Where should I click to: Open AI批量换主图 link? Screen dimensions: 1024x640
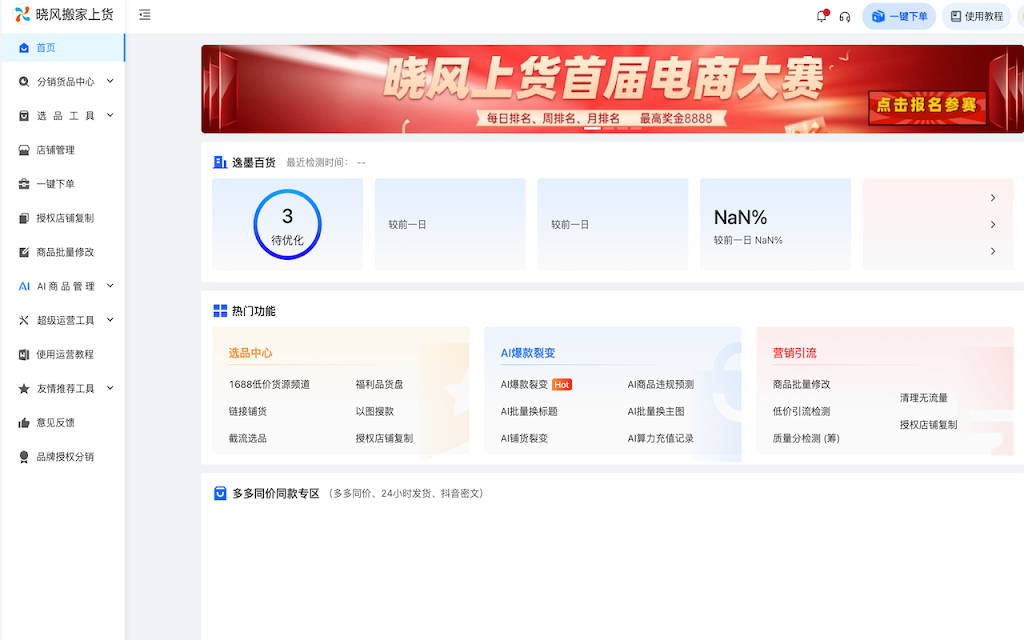click(656, 411)
